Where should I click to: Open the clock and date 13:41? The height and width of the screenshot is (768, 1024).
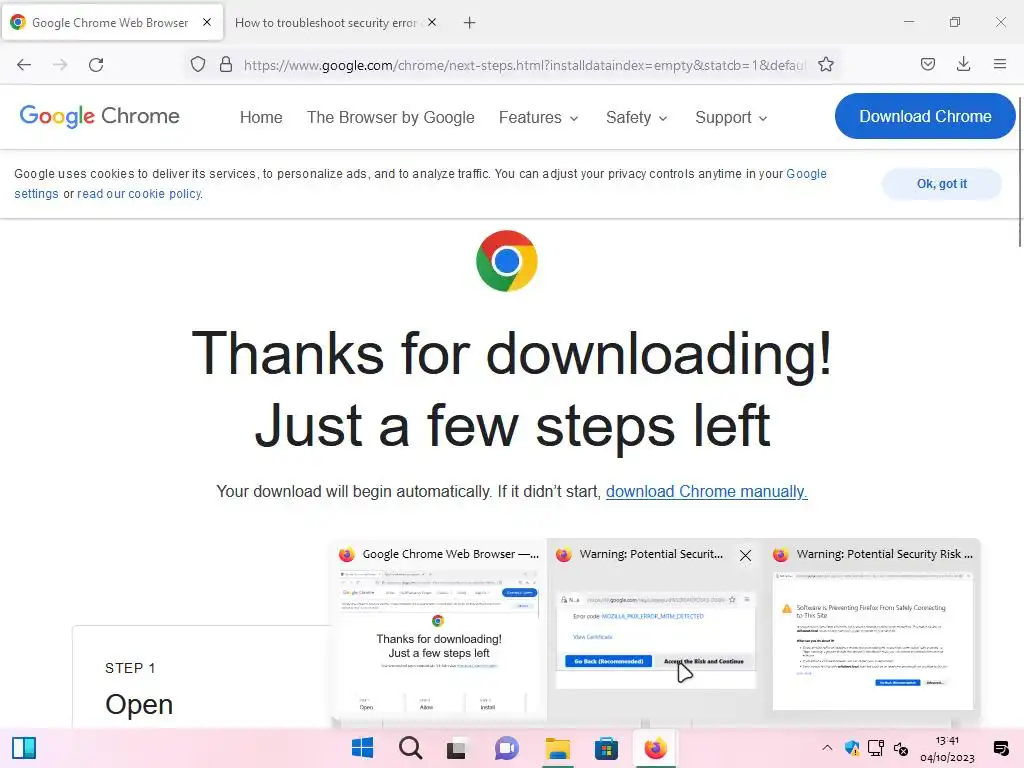[947, 749]
